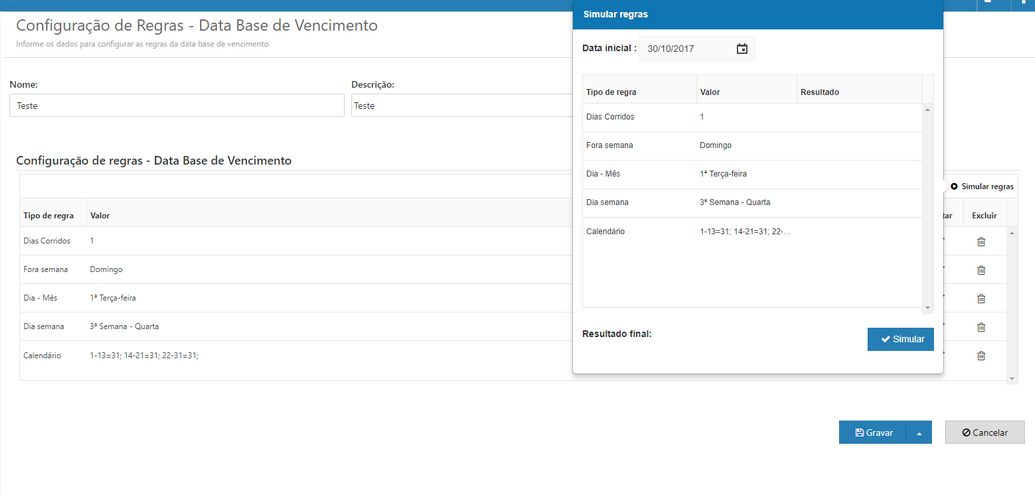Click the Cancelar button

coord(984,433)
